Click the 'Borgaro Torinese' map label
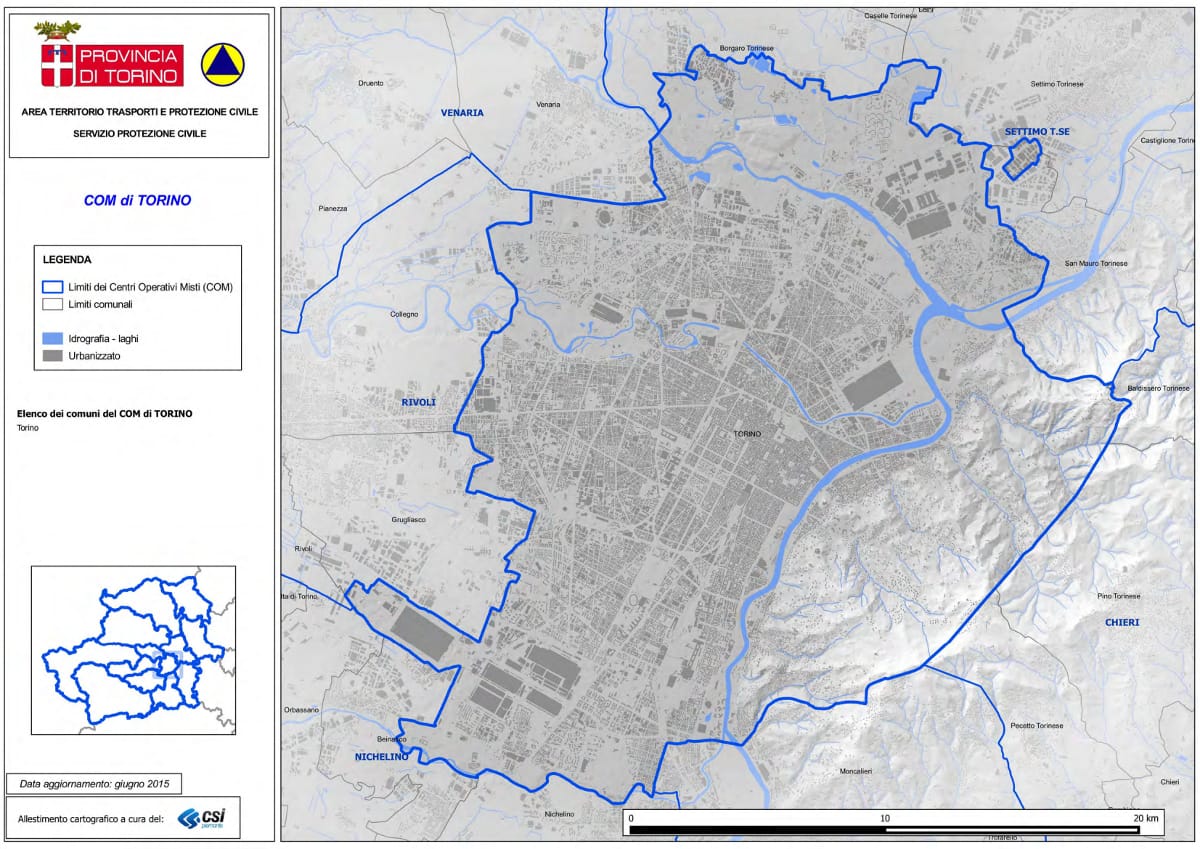 tap(747, 47)
